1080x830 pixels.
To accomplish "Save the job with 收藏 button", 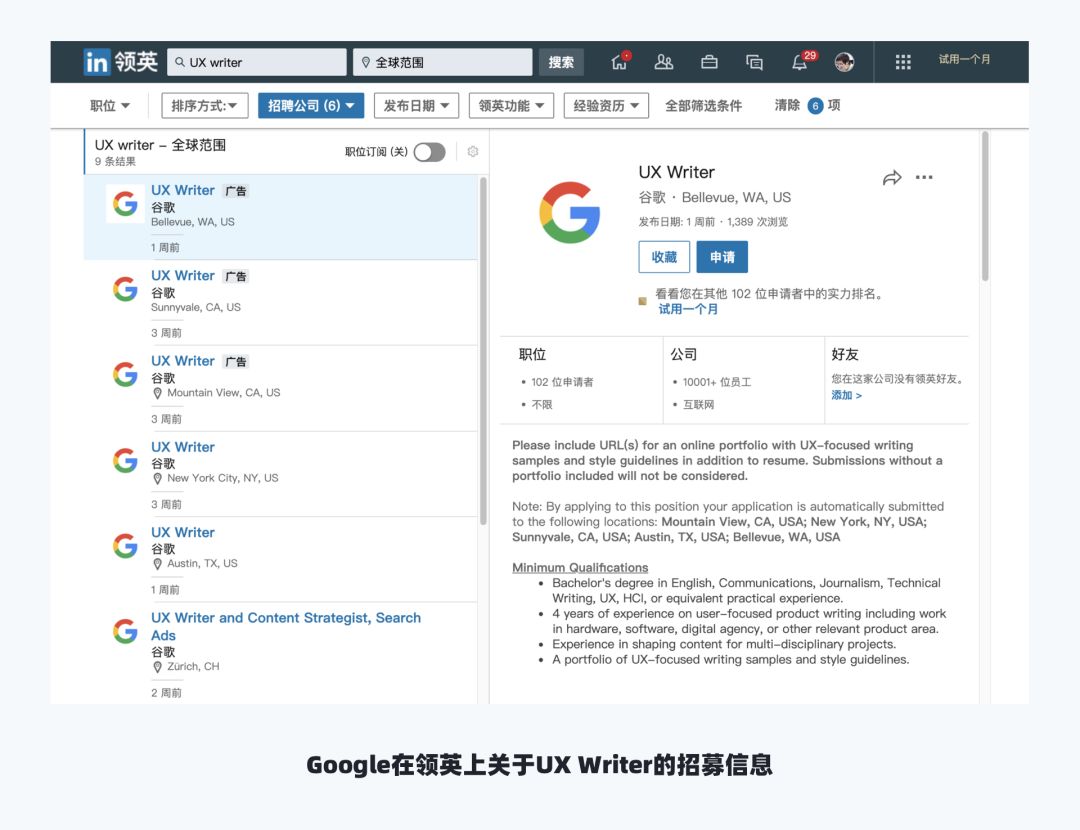I will point(664,257).
